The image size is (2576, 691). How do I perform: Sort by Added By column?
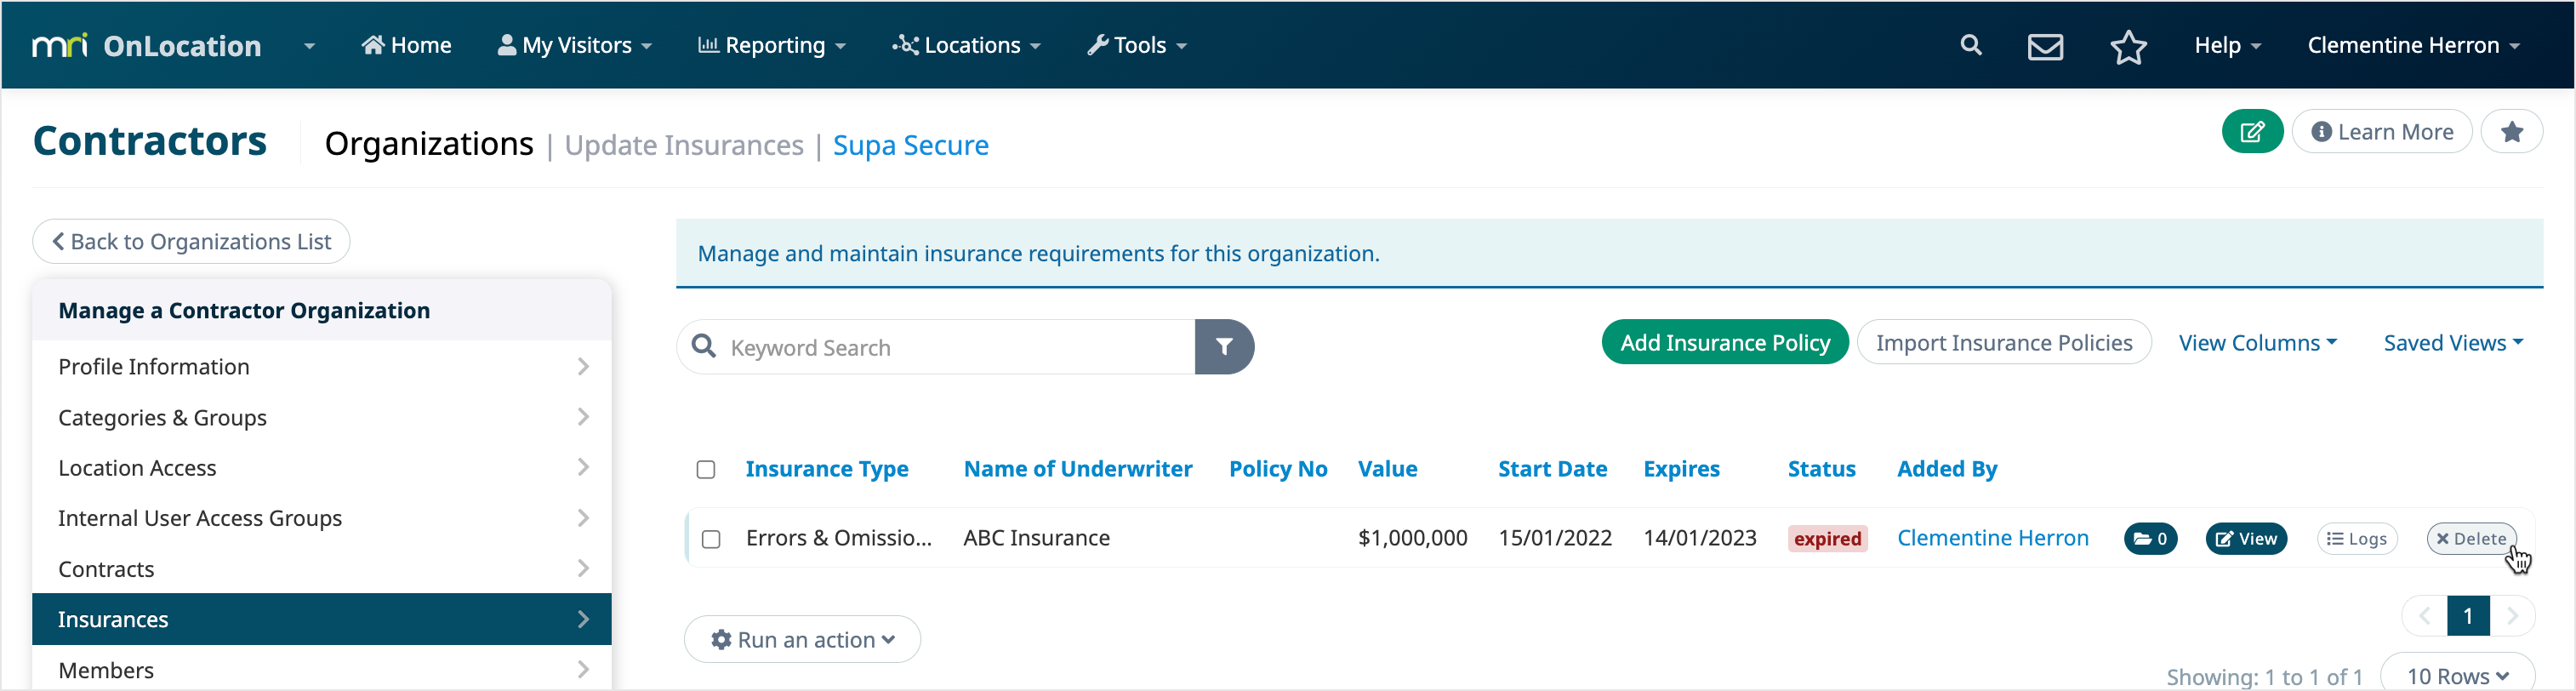(1946, 468)
